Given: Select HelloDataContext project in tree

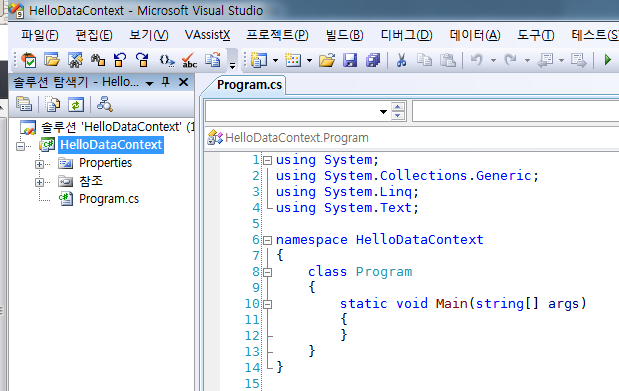Looking at the screenshot, I should [111, 145].
